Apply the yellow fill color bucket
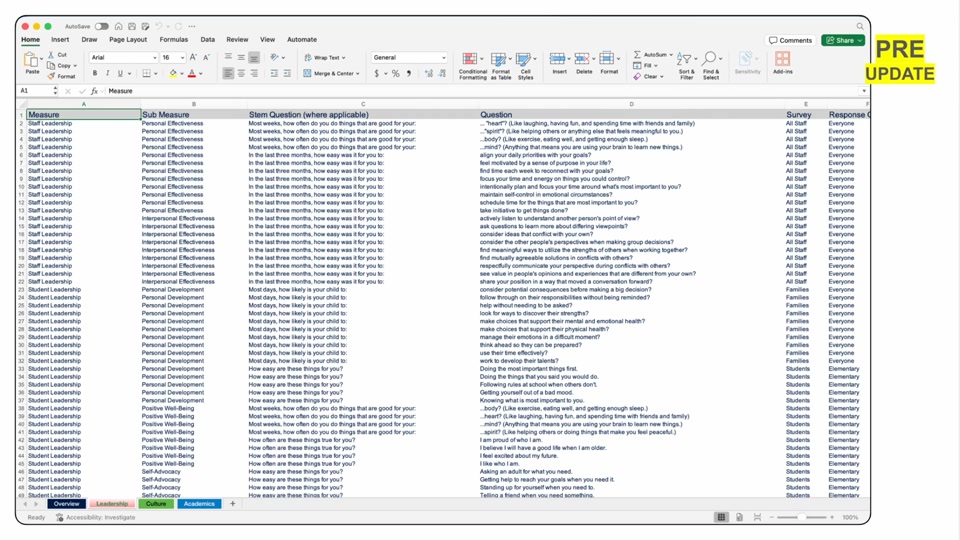Viewport: 960px width, 540px height. pos(173,73)
